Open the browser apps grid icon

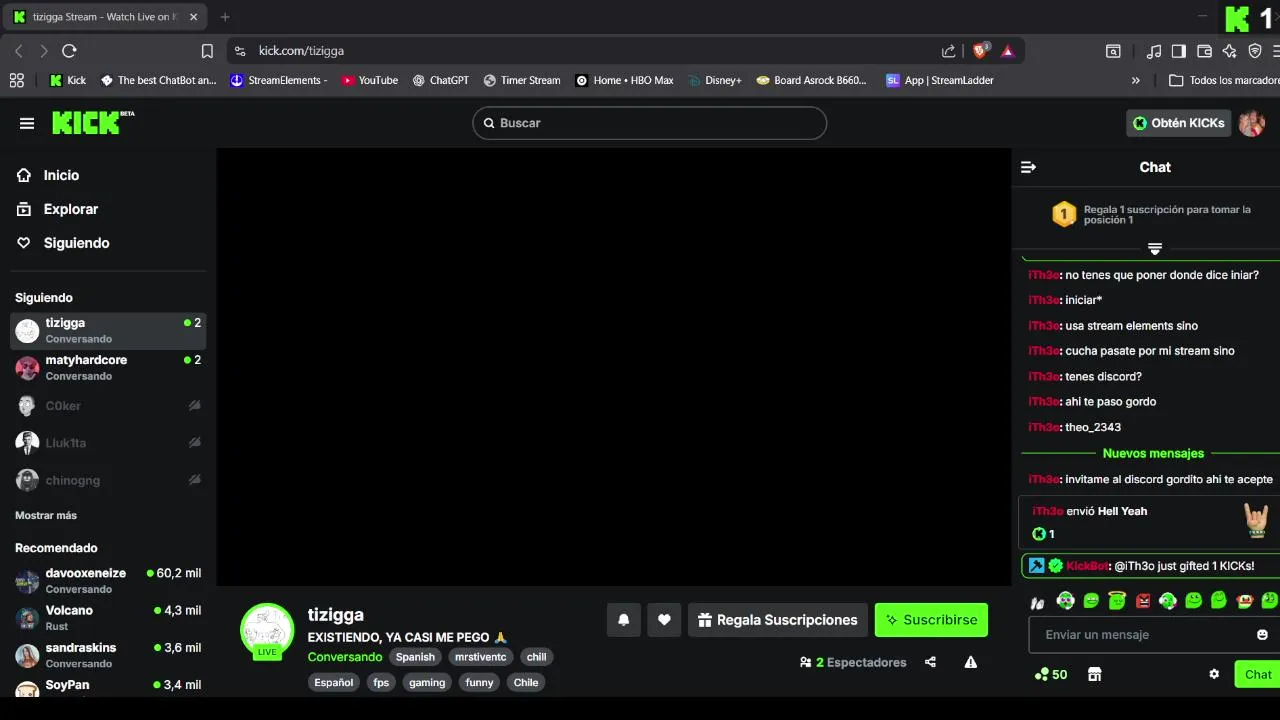click(x=16, y=80)
